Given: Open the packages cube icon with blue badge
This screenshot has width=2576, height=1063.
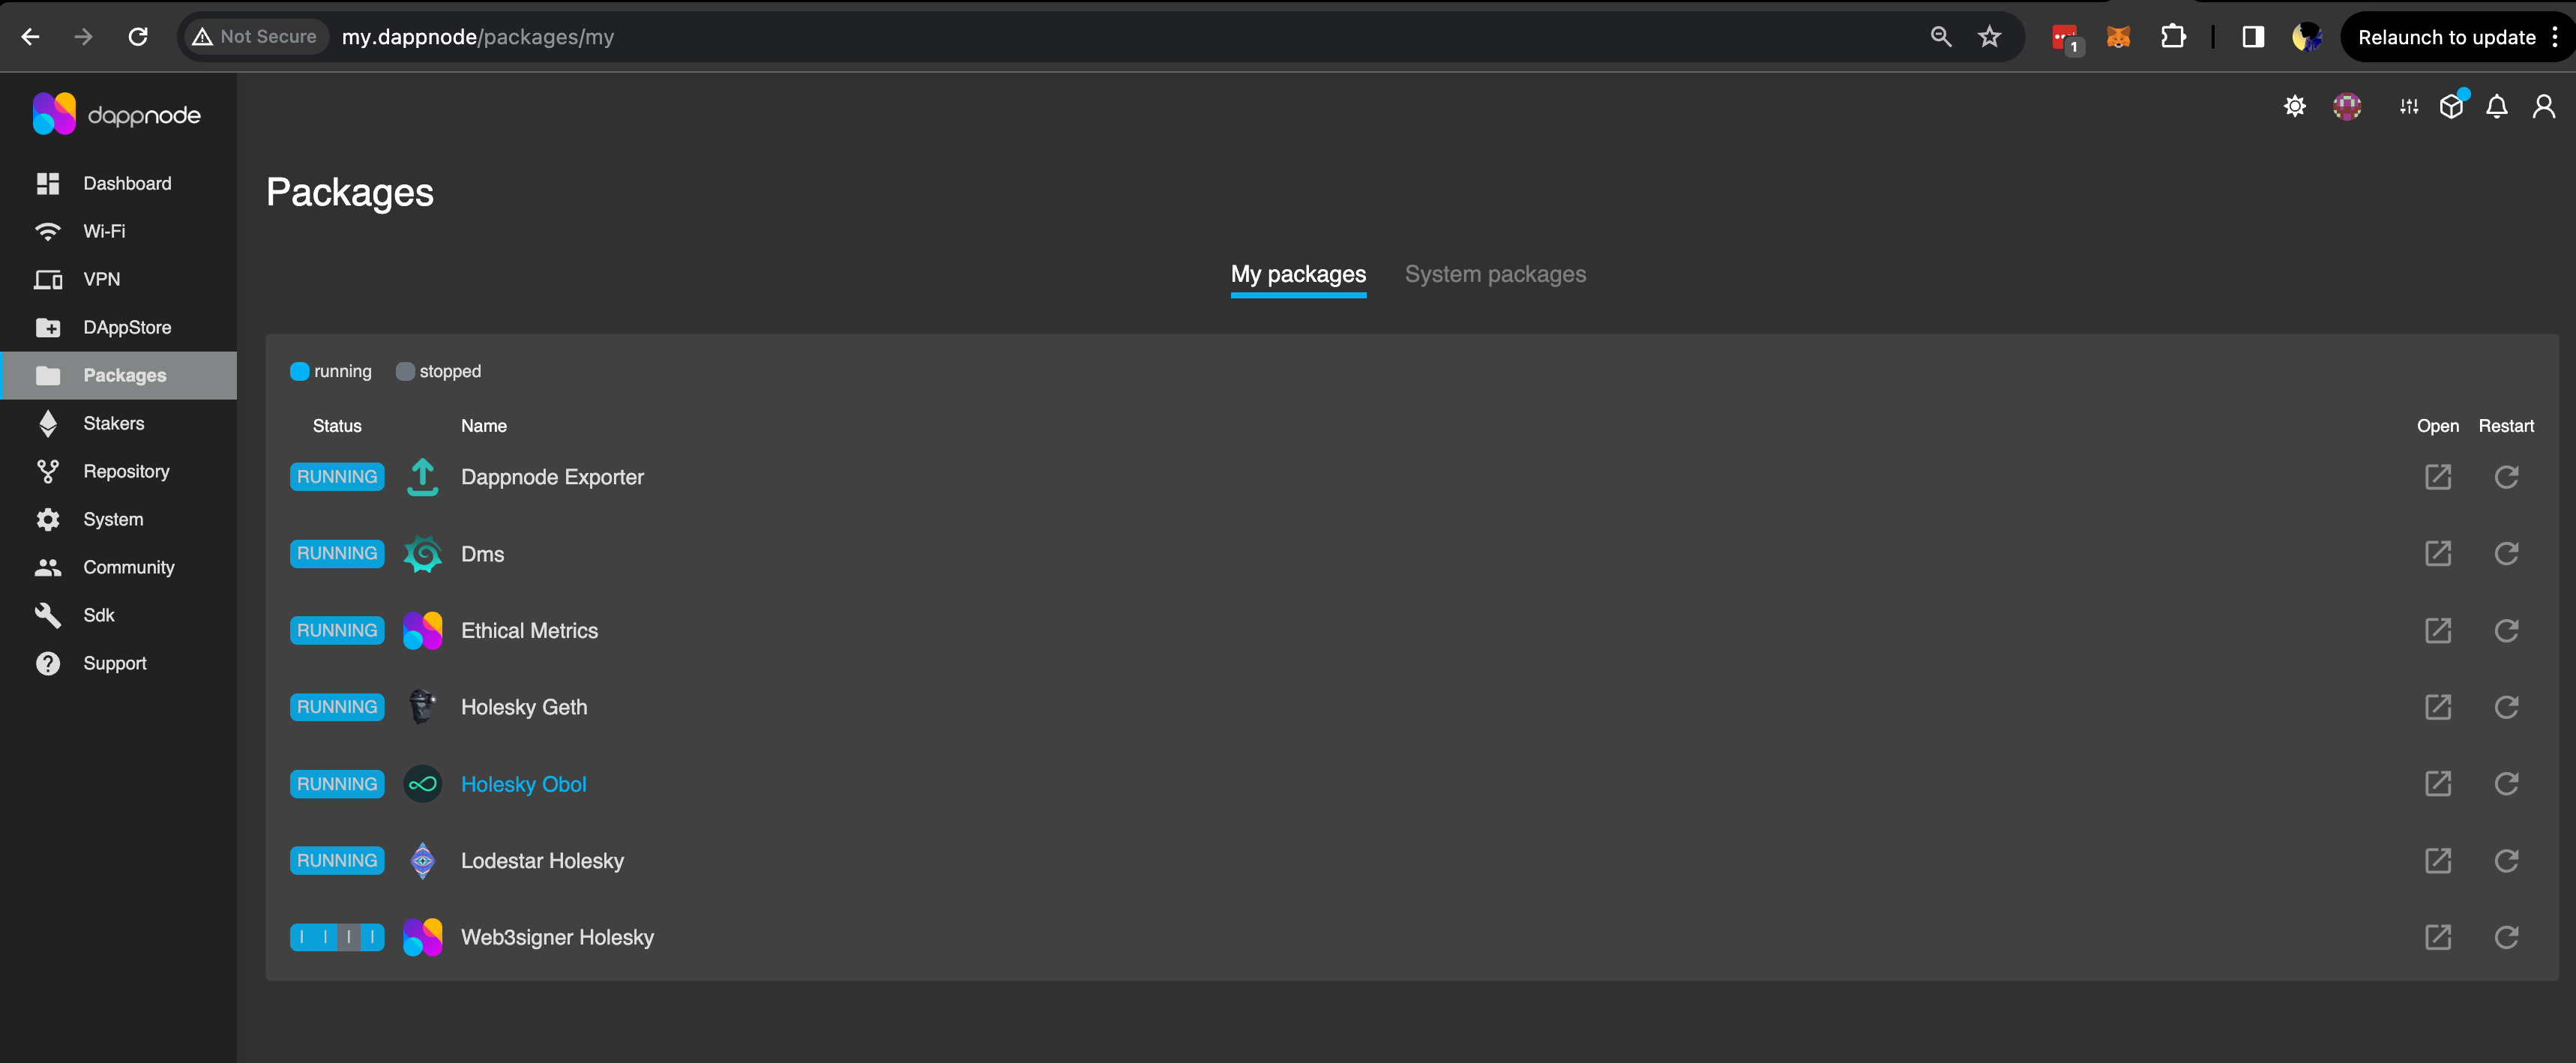Looking at the screenshot, I should point(2451,106).
